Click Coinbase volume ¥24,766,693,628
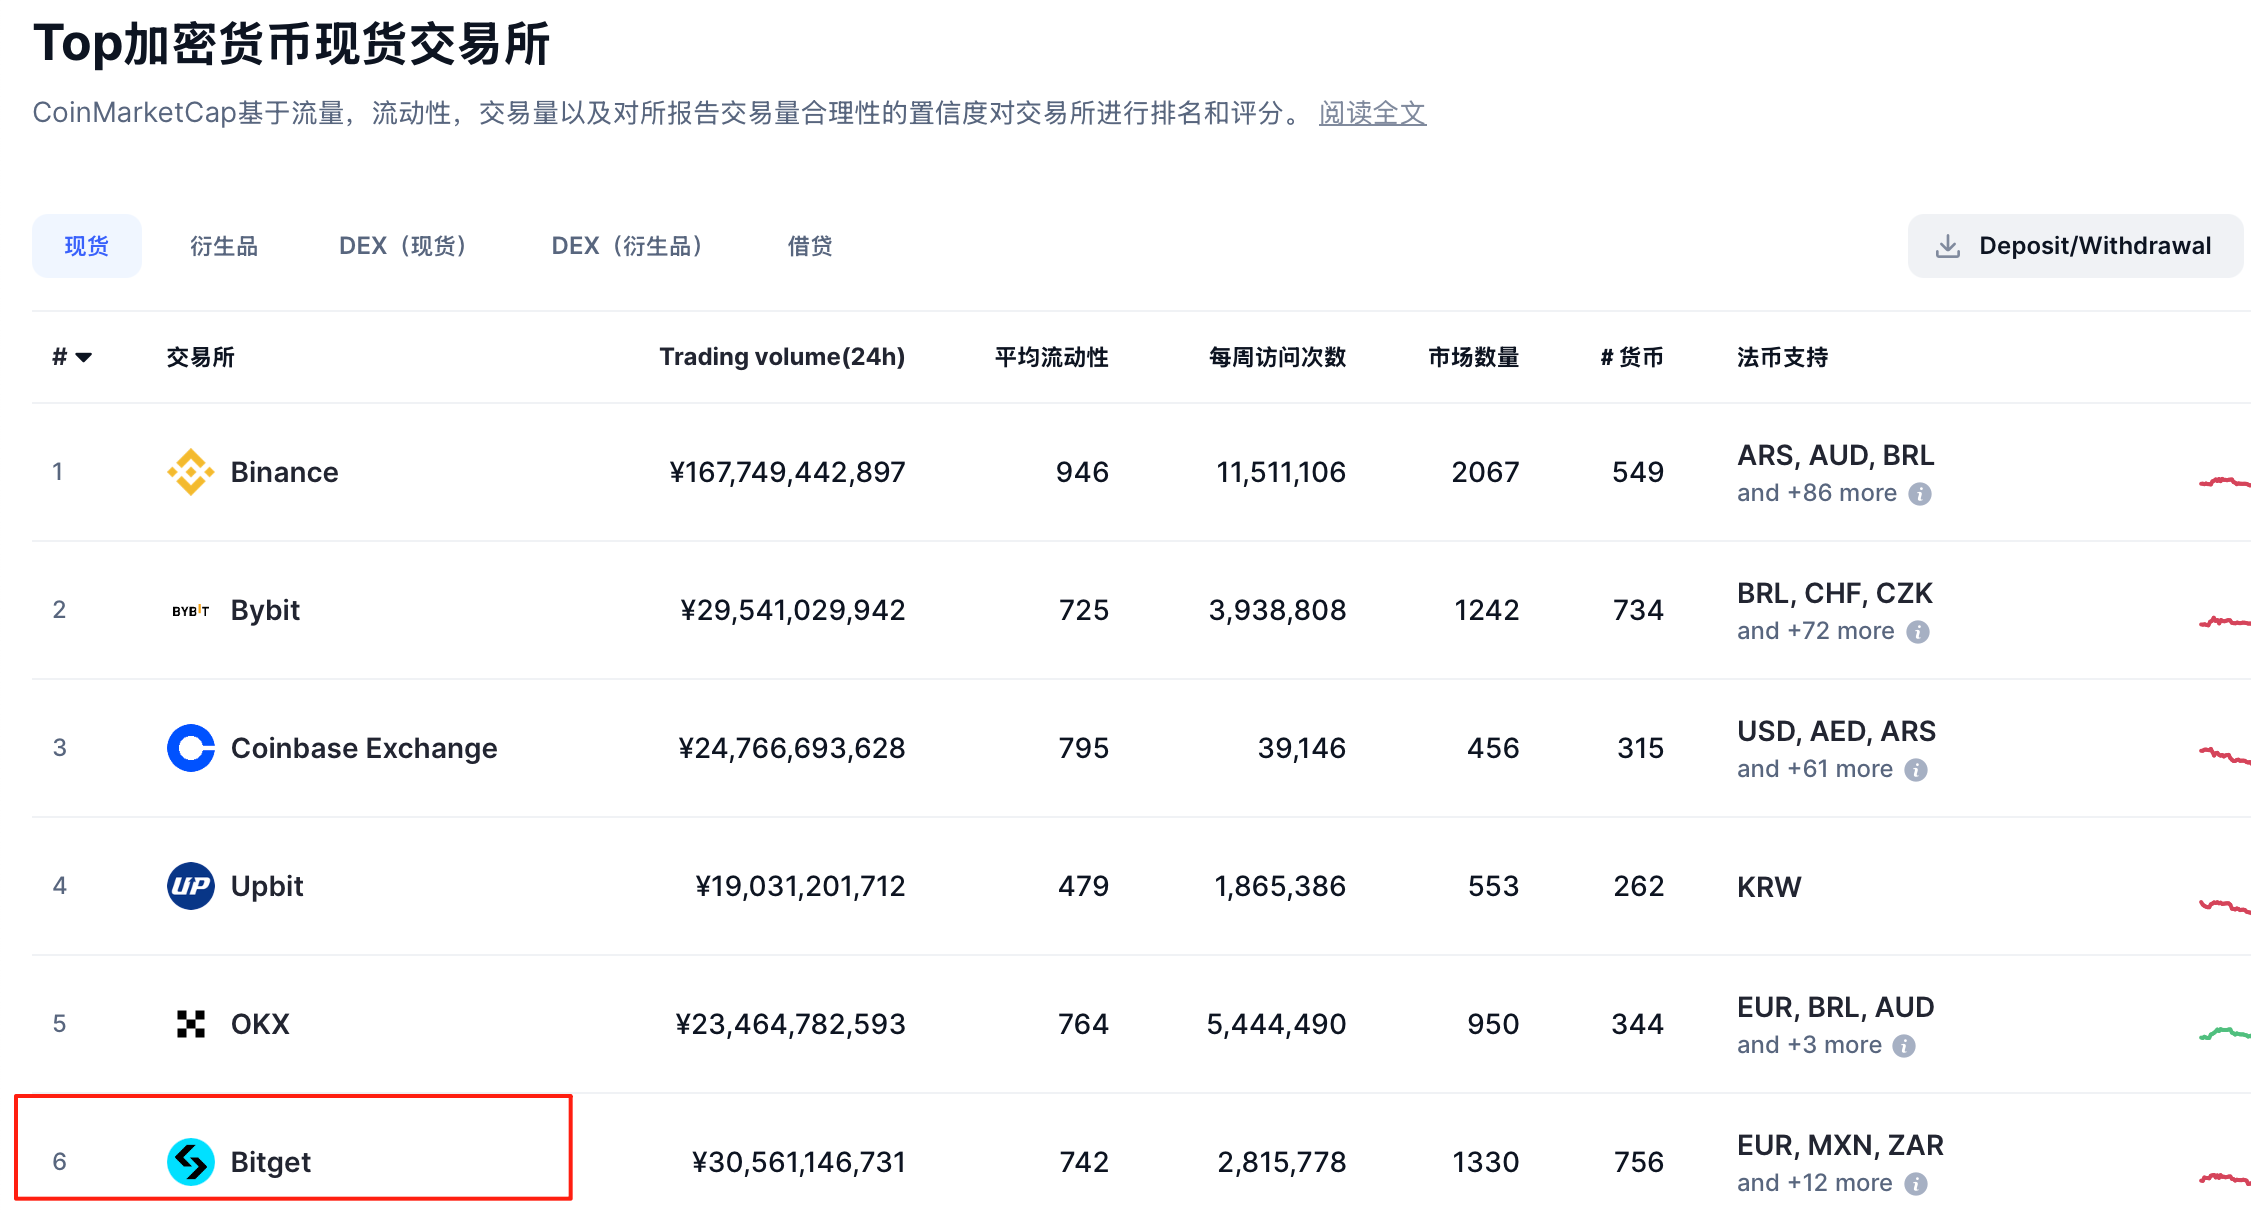 point(792,748)
